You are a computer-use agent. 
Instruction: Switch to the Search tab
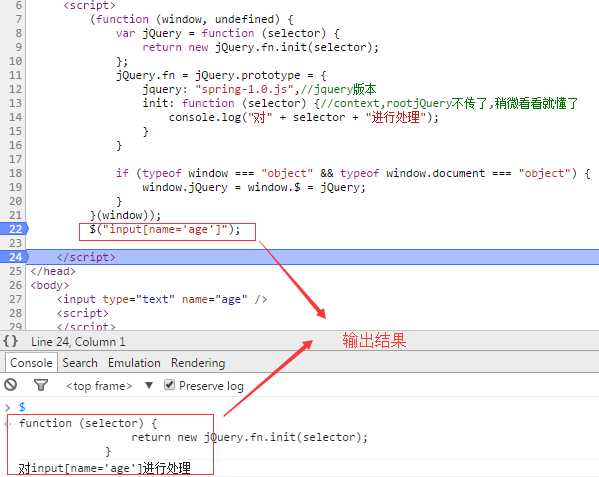[x=80, y=362]
